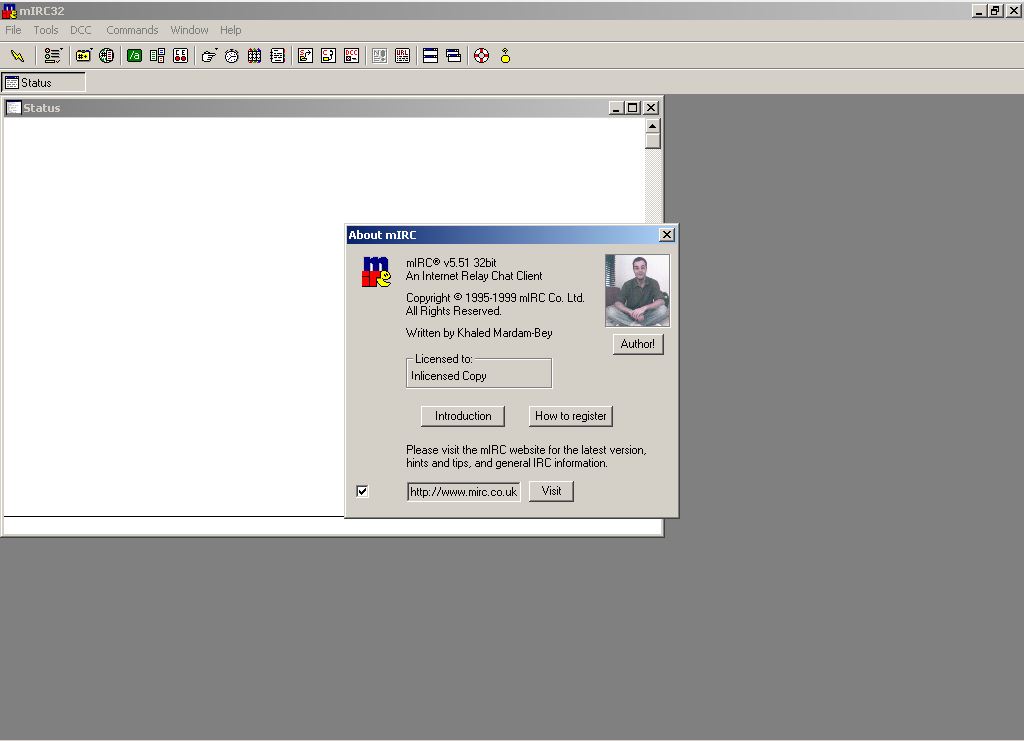Open the DCC Options toolbar icon
The width and height of the screenshot is (1024, 741).
(351, 56)
